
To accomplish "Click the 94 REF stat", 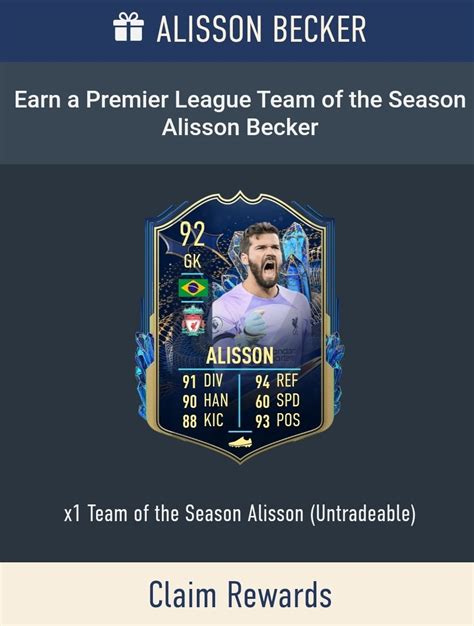I will [277, 381].
